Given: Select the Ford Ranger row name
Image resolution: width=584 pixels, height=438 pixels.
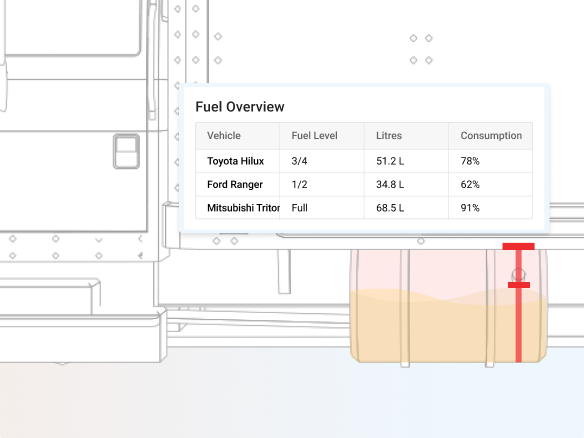Looking at the screenshot, I should (235, 185).
